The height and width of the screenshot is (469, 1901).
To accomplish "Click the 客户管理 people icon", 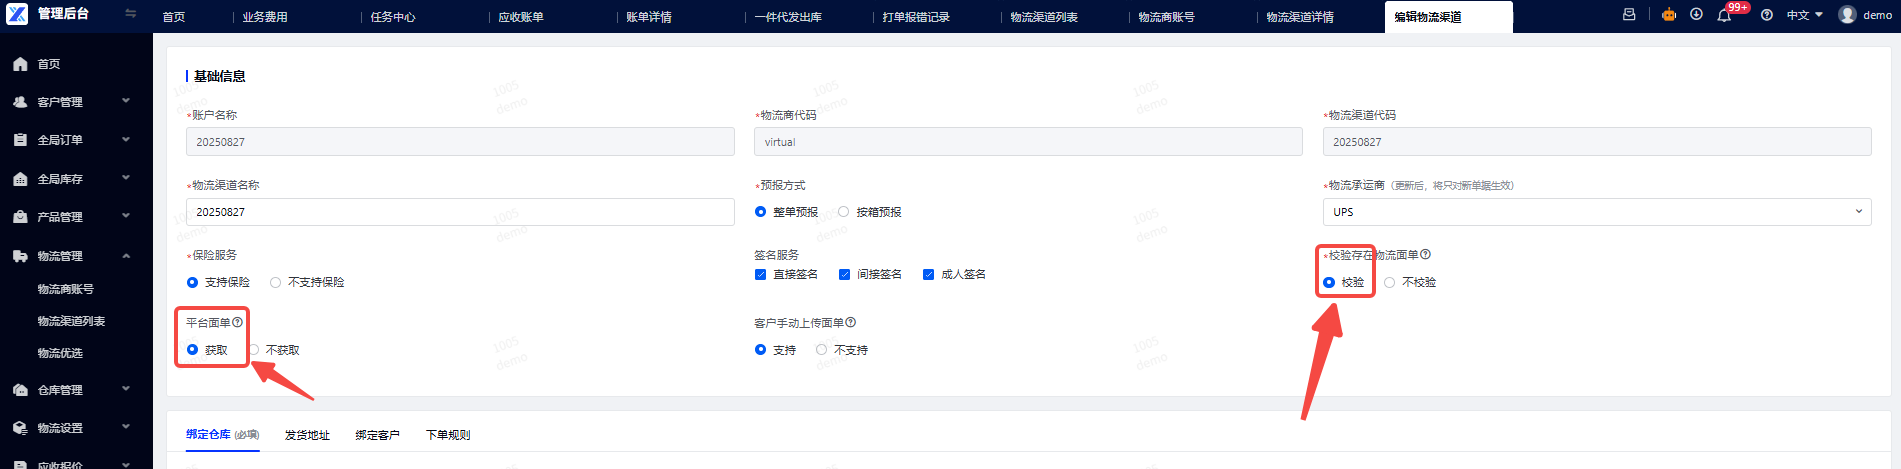I will (20, 102).
